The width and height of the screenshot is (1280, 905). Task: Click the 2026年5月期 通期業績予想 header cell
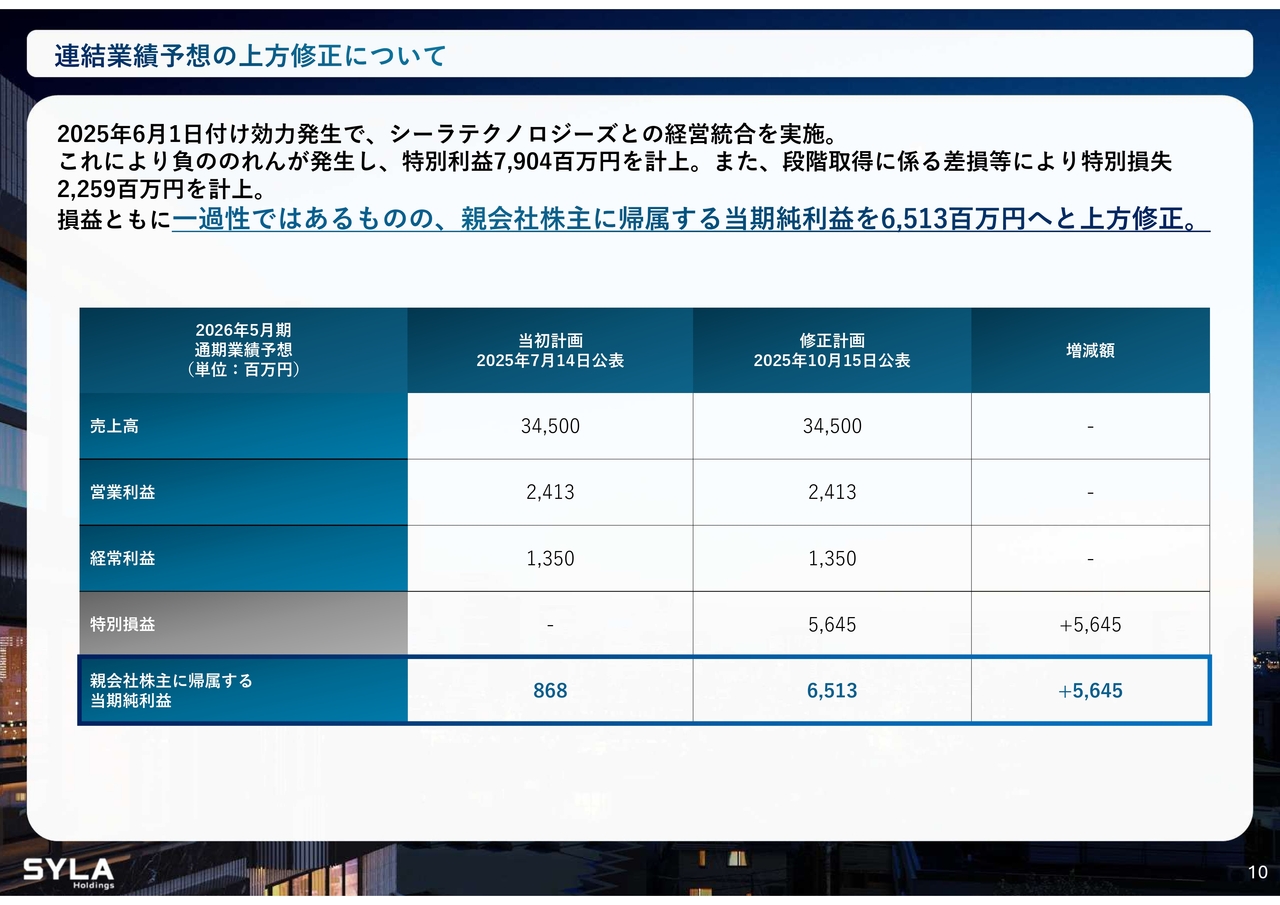pyautogui.click(x=243, y=350)
